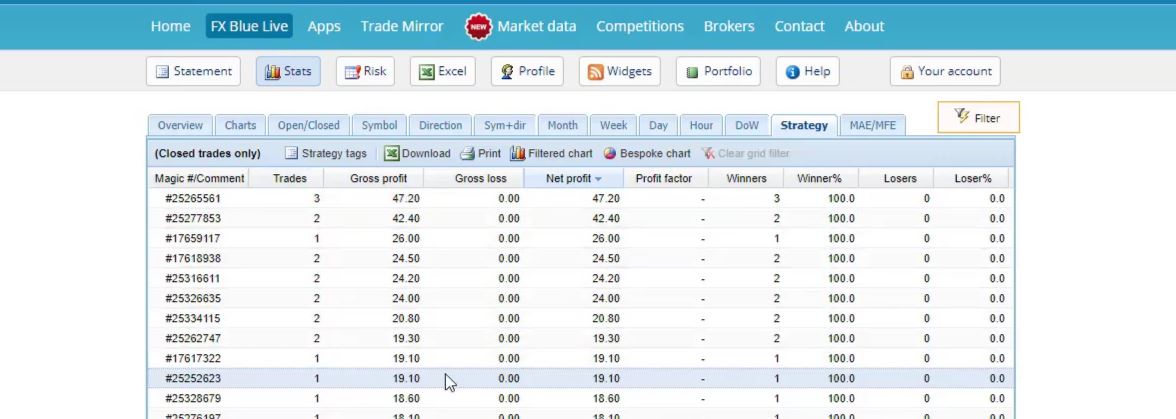Screen dimensions: 1176x419
Task: Switch to the MAE/MFE tab
Action: pyautogui.click(x=873, y=126)
